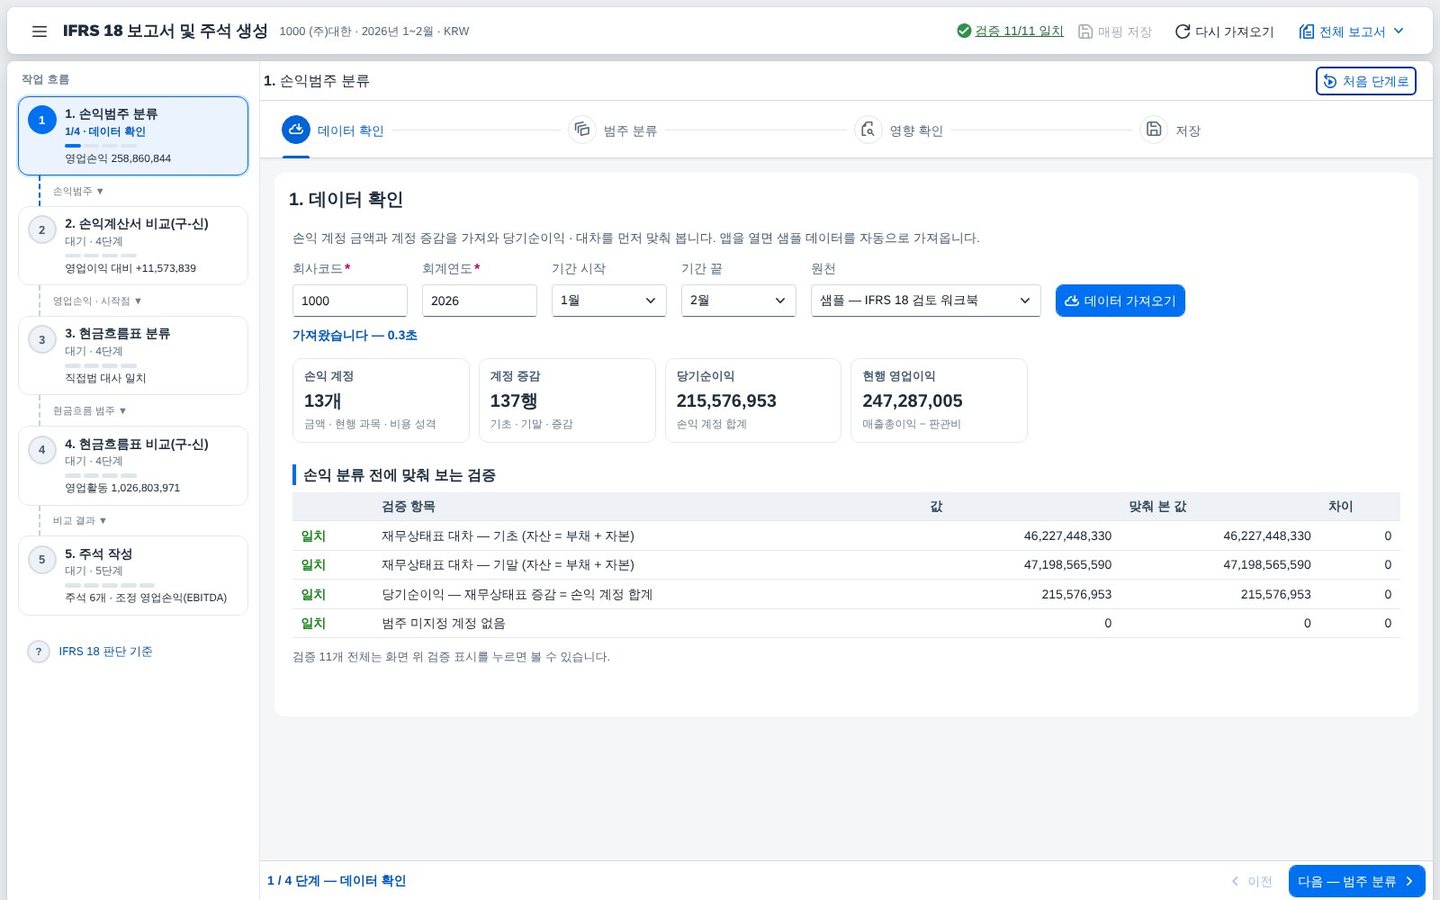Expand the 손익범주 connector in sidebar
The width and height of the screenshot is (1440, 900).
pos(78,191)
